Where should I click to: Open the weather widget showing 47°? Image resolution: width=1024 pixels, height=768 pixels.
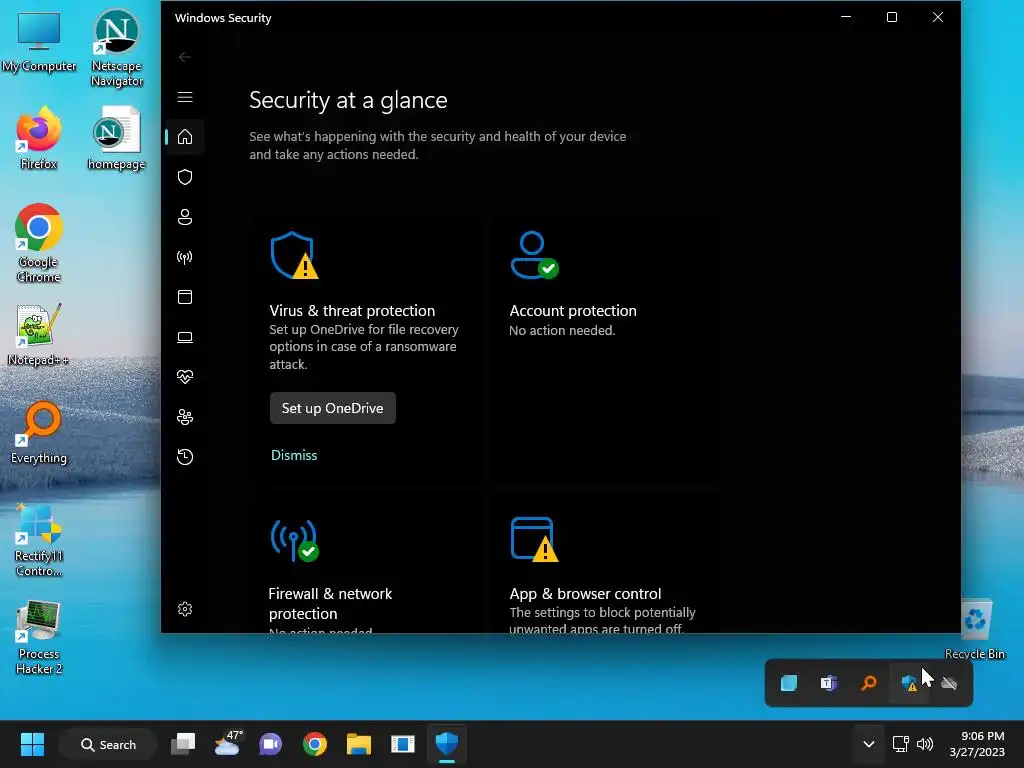click(x=227, y=744)
